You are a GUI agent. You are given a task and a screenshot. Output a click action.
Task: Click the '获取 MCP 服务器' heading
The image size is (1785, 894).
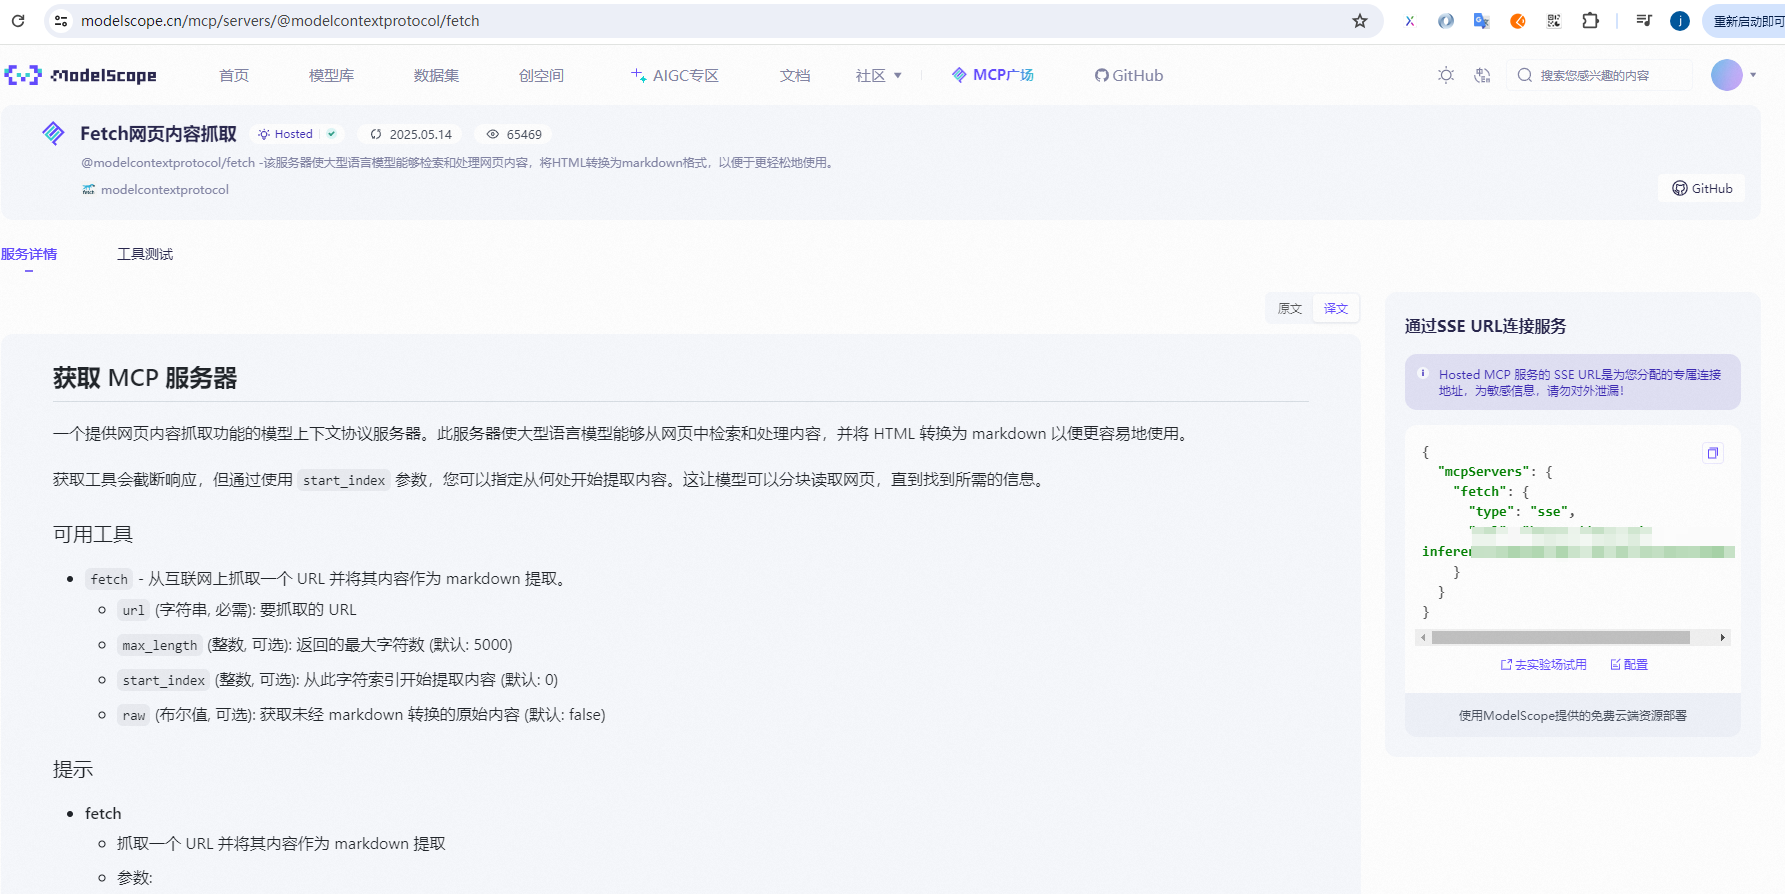(145, 378)
